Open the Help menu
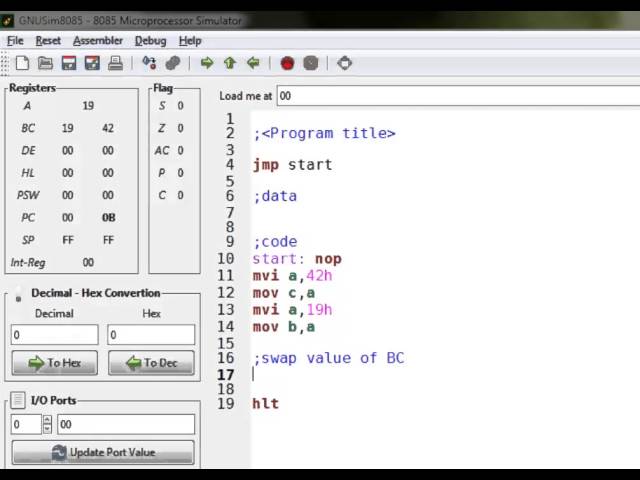Image resolution: width=640 pixels, height=480 pixels. coord(190,41)
